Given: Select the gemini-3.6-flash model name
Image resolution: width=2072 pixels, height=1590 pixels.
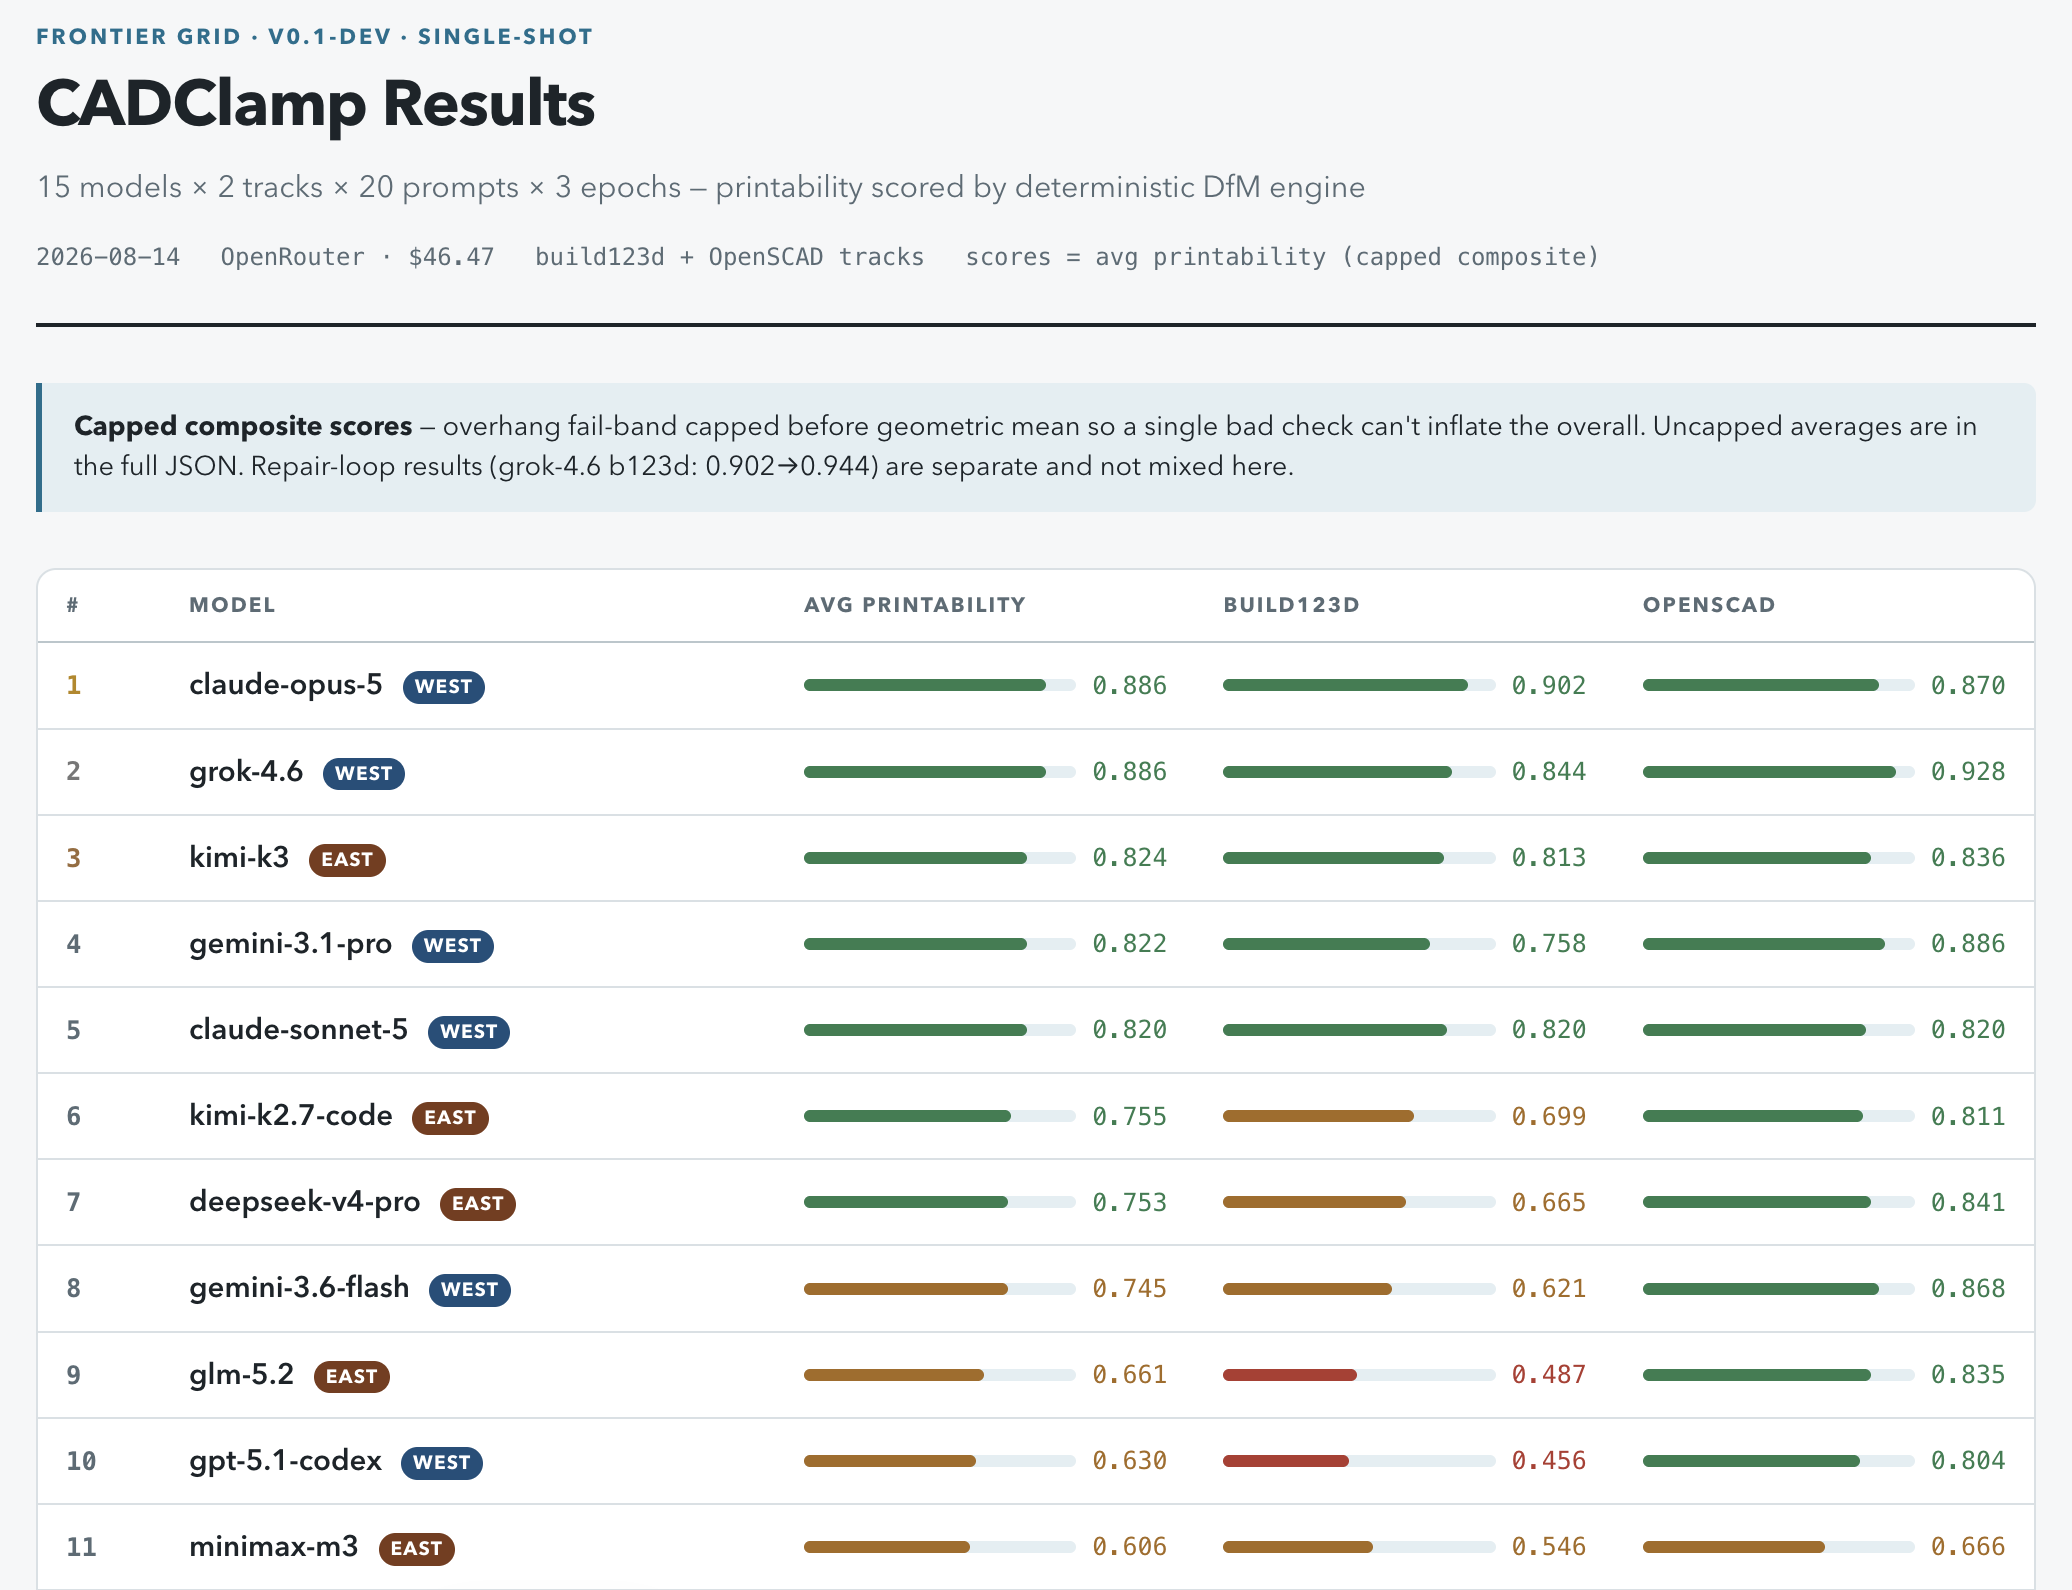Looking at the screenshot, I should pos(299,1288).
